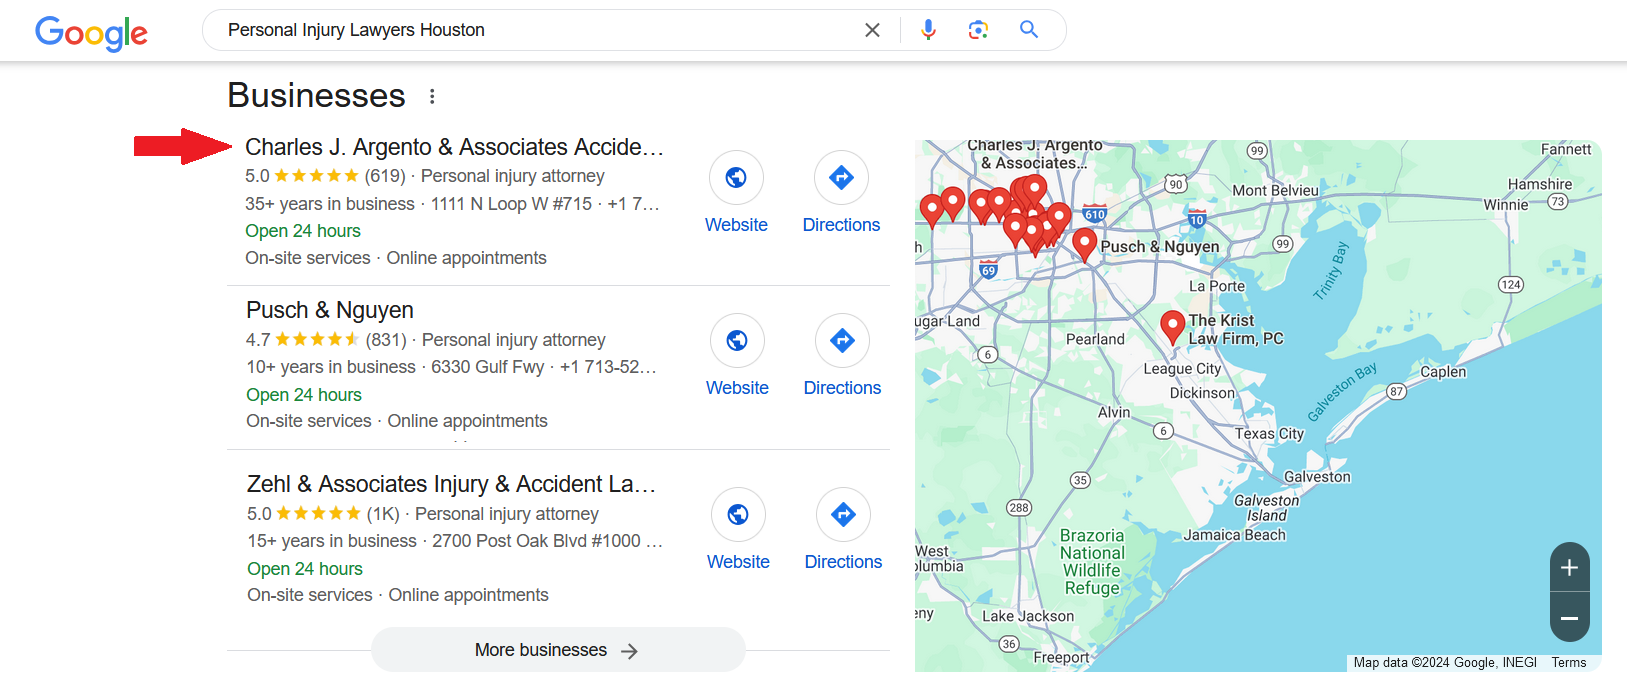Image resolution: width=1627 pixels, height=699 pixels.
Task: Click Lake Jackson label on map
Action: coord(1028,616)
